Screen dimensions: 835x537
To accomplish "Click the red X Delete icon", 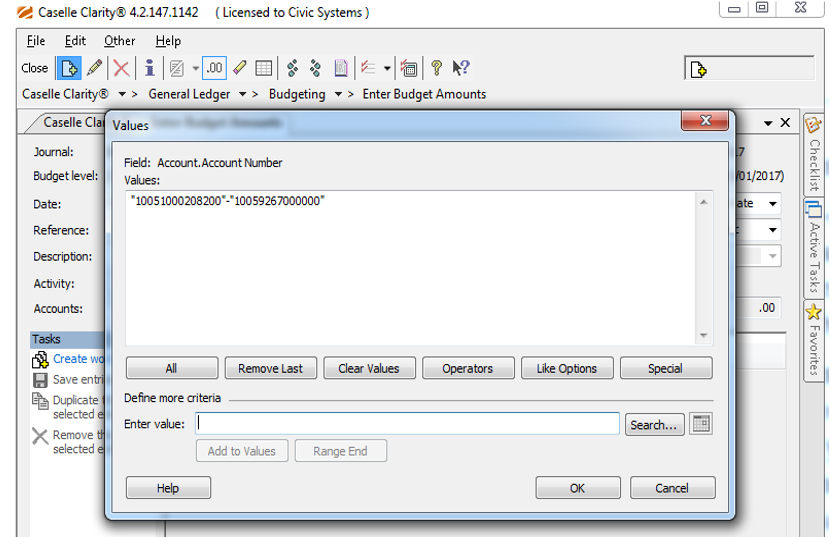I will pos(121,68).
